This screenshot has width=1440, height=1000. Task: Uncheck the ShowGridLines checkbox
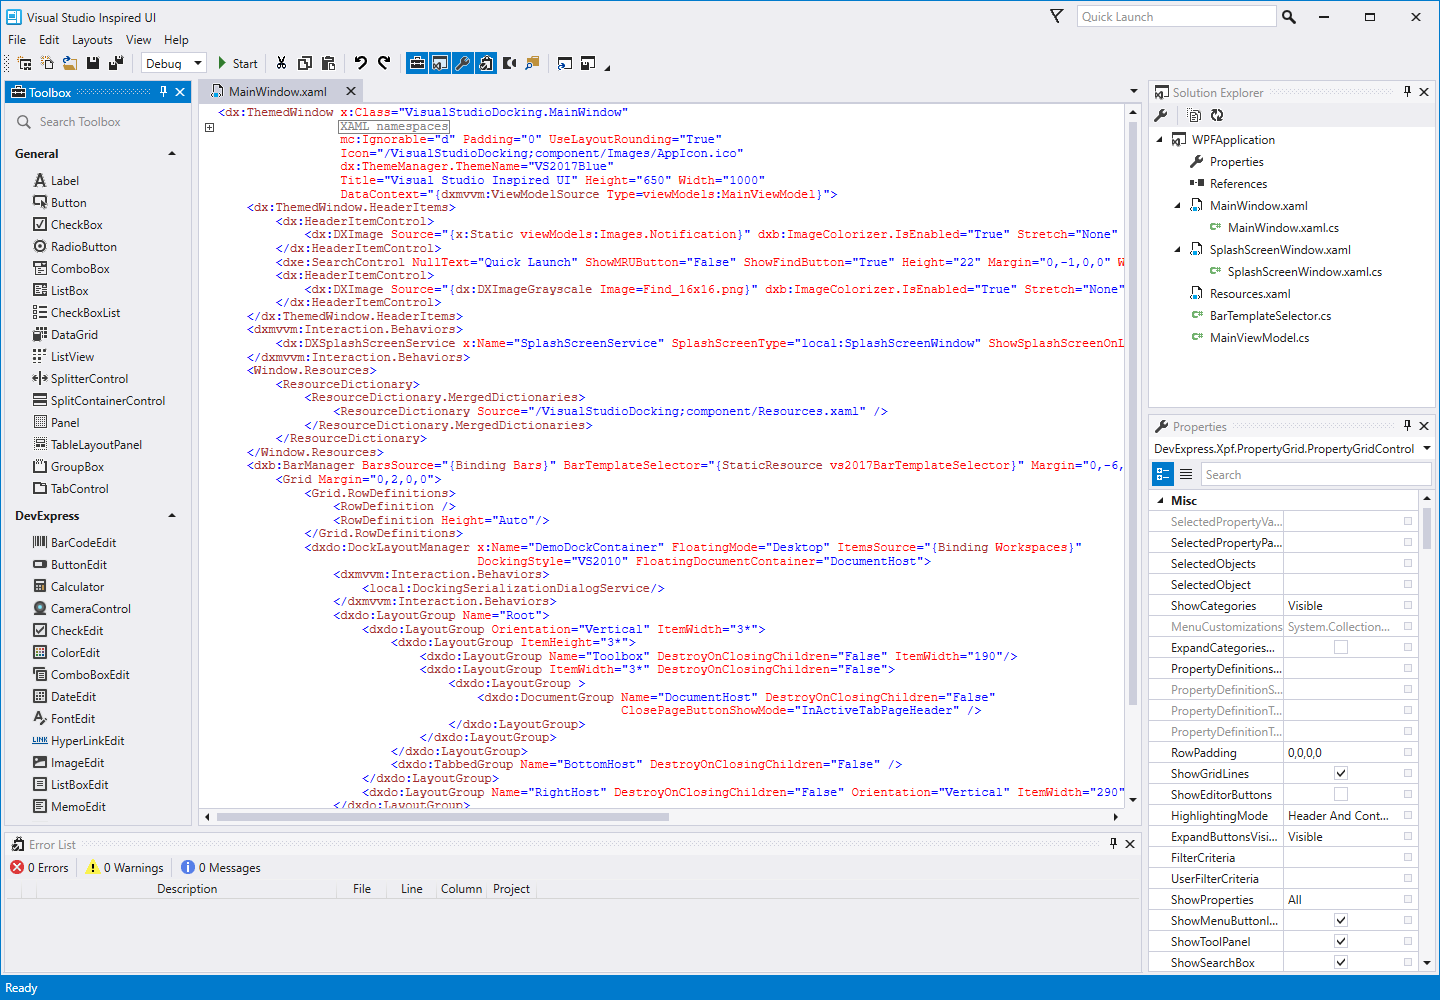pos(1341,773)
